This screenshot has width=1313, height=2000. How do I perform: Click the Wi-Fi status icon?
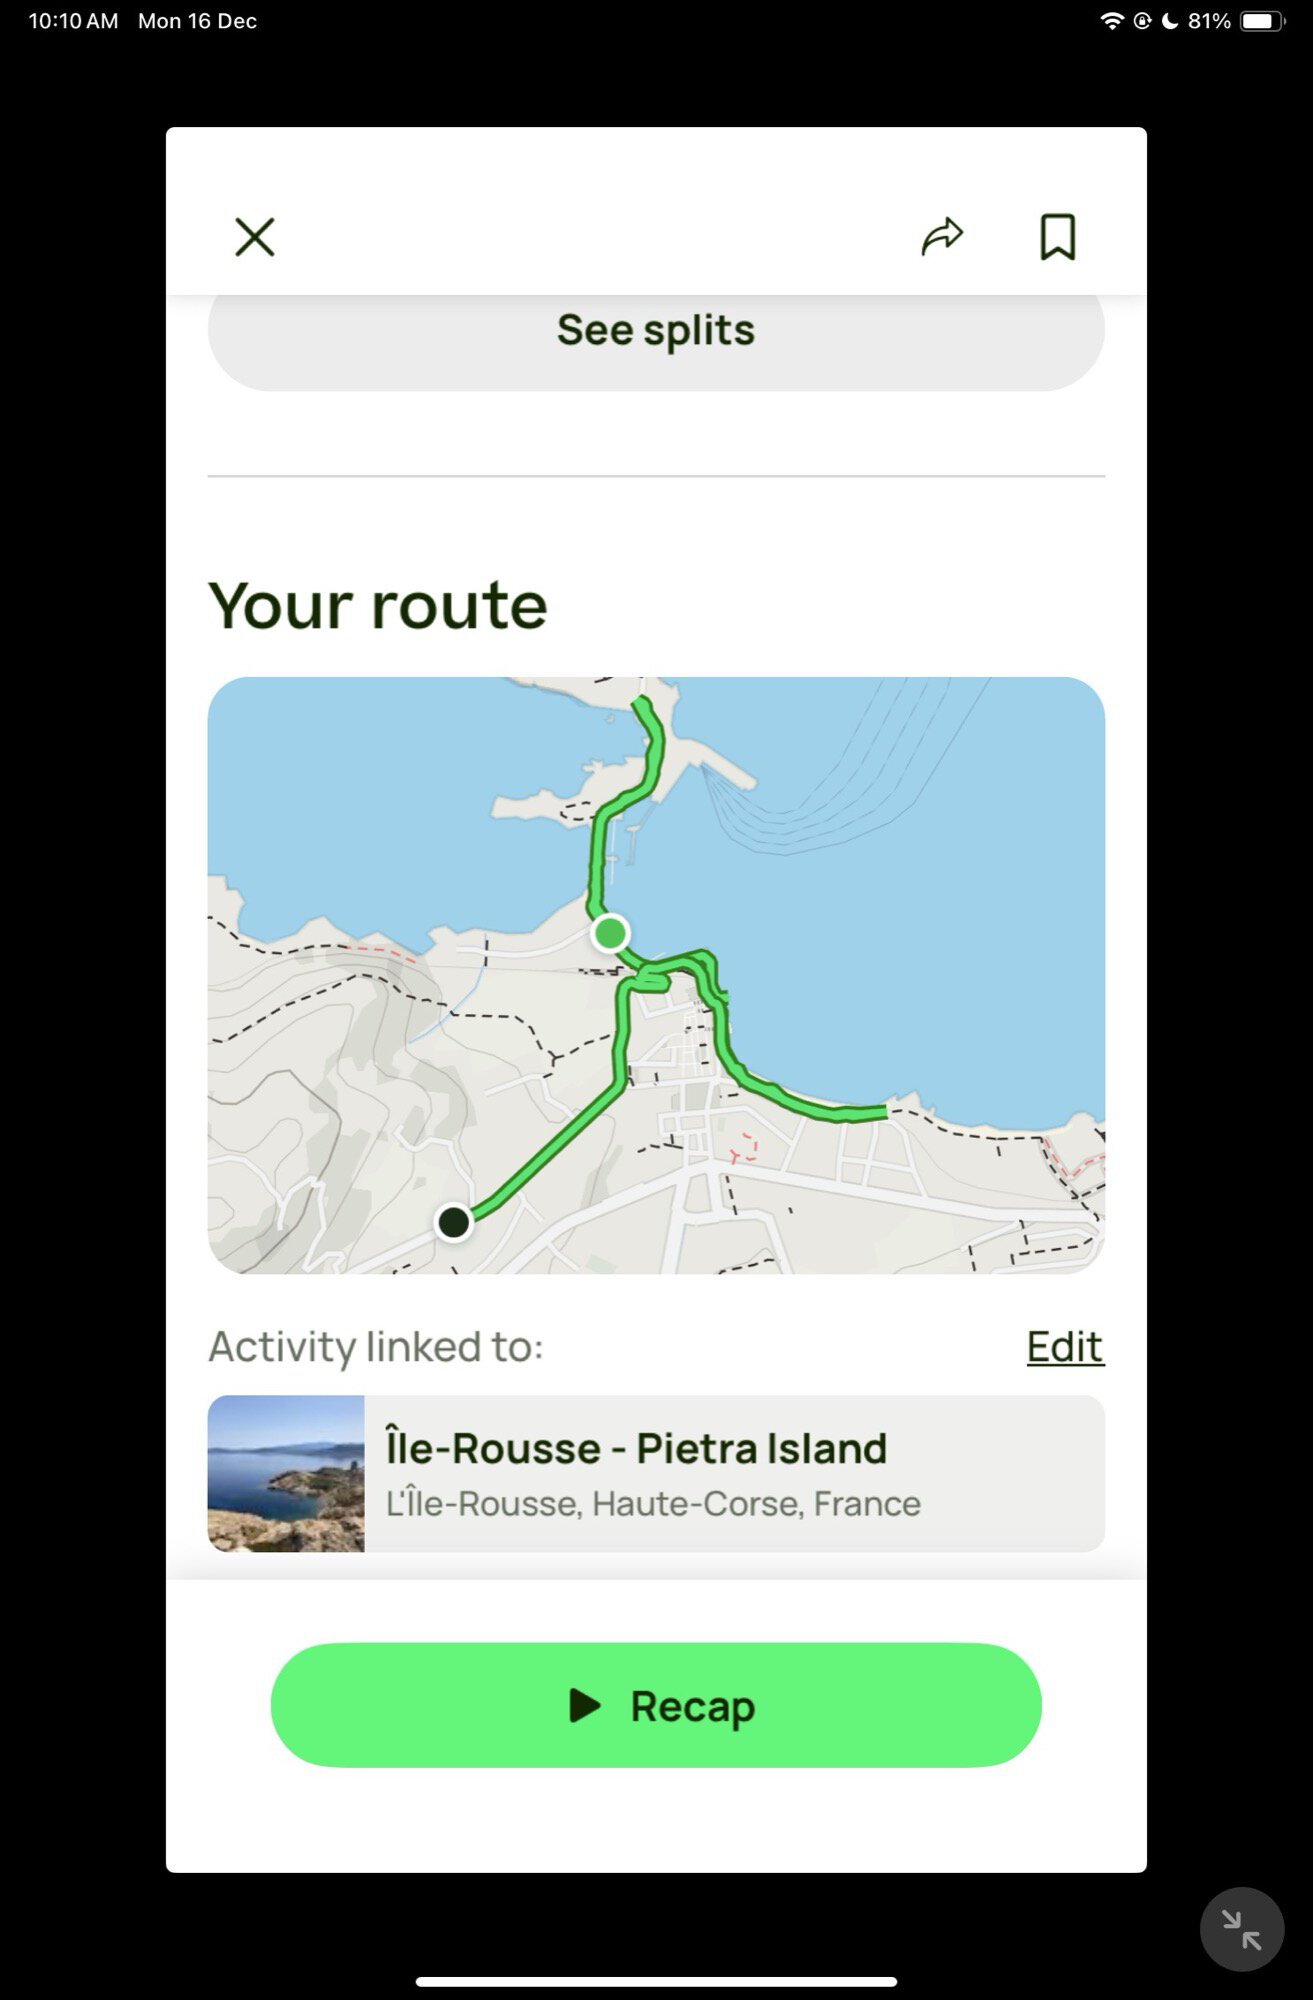[1111, 21]
